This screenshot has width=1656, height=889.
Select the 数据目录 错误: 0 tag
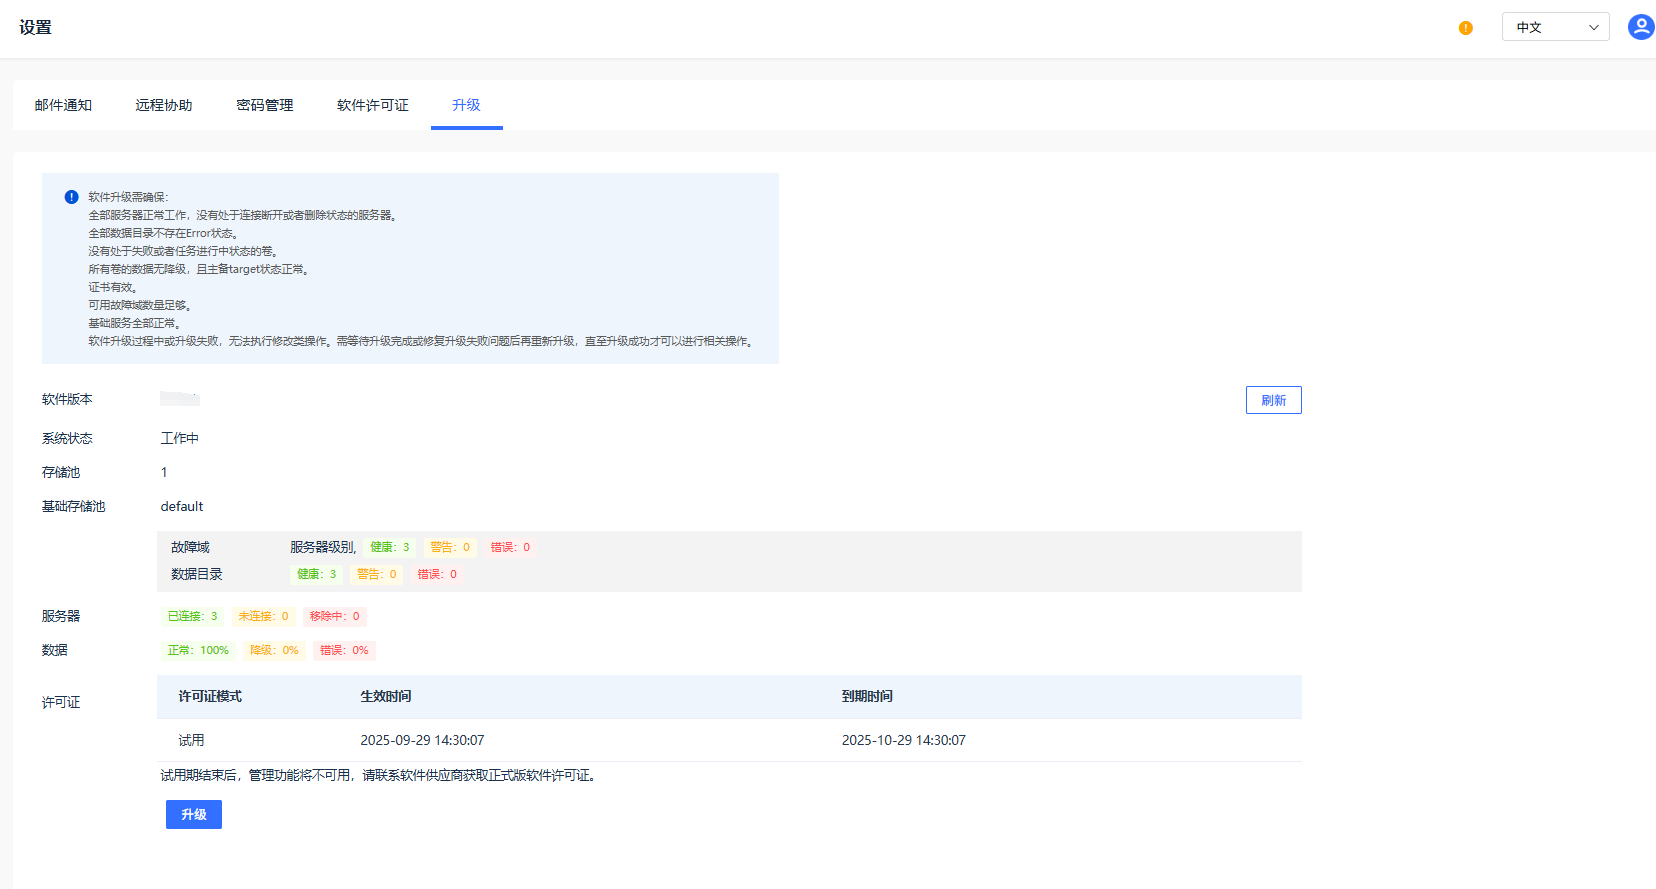click(x=437, y=574)
